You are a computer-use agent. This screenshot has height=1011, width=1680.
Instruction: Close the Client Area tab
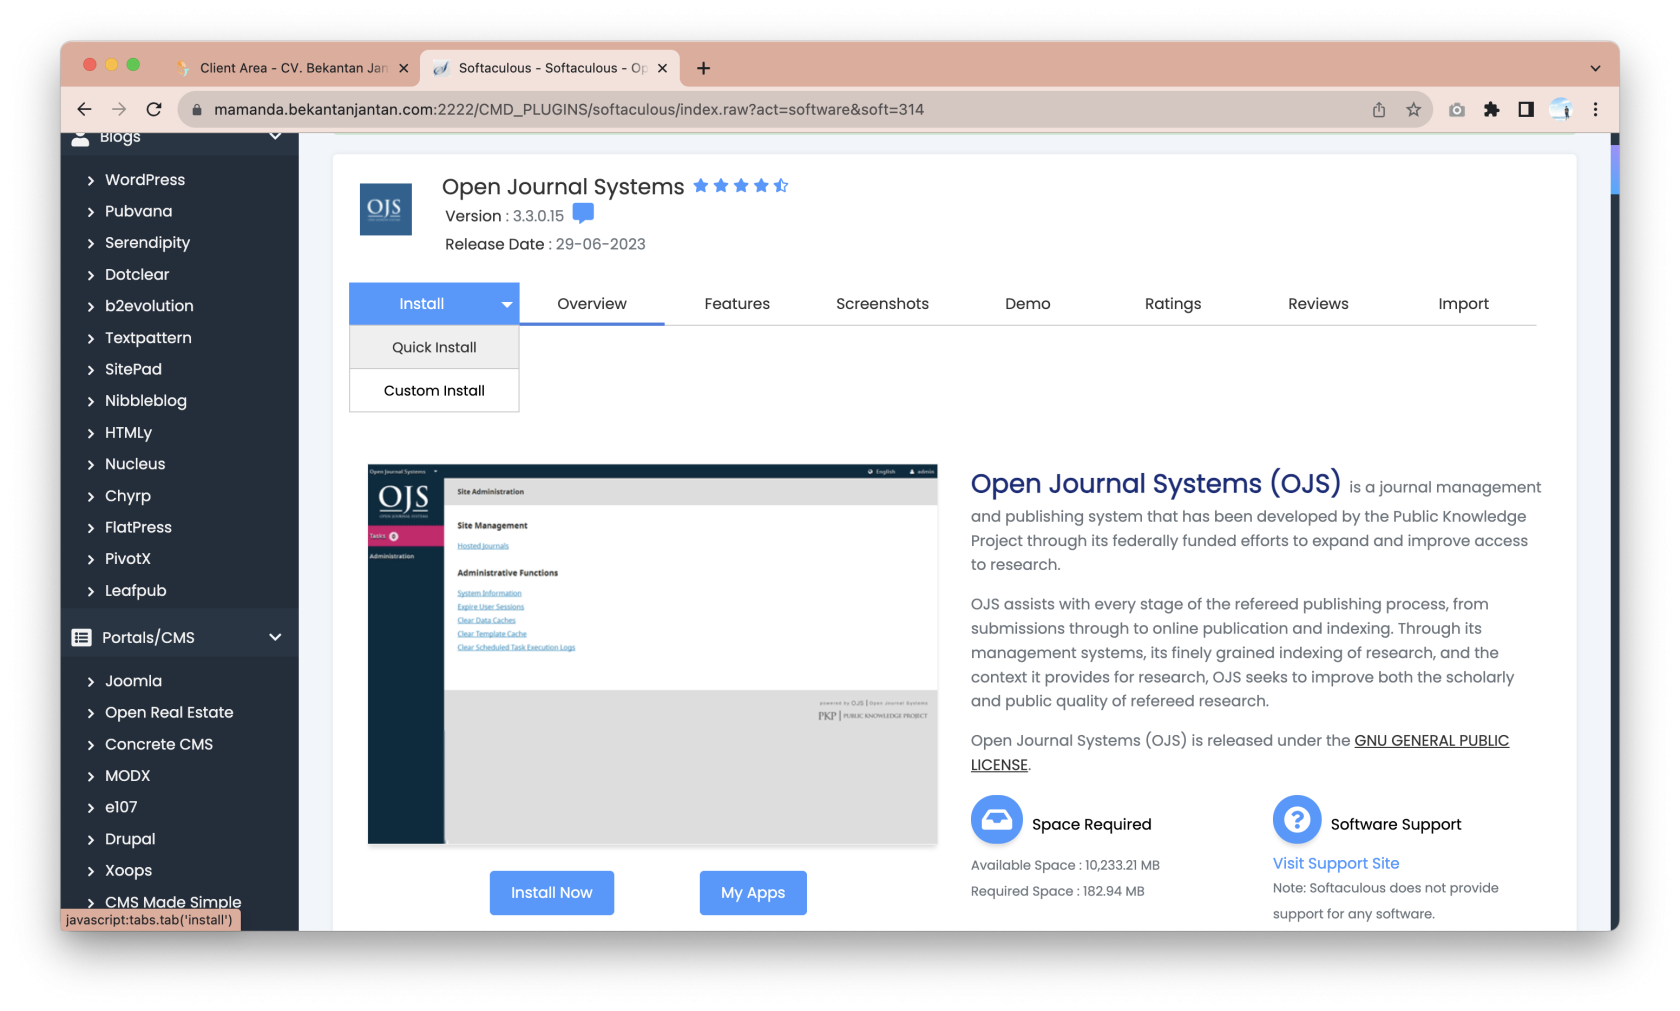point(404,68)
